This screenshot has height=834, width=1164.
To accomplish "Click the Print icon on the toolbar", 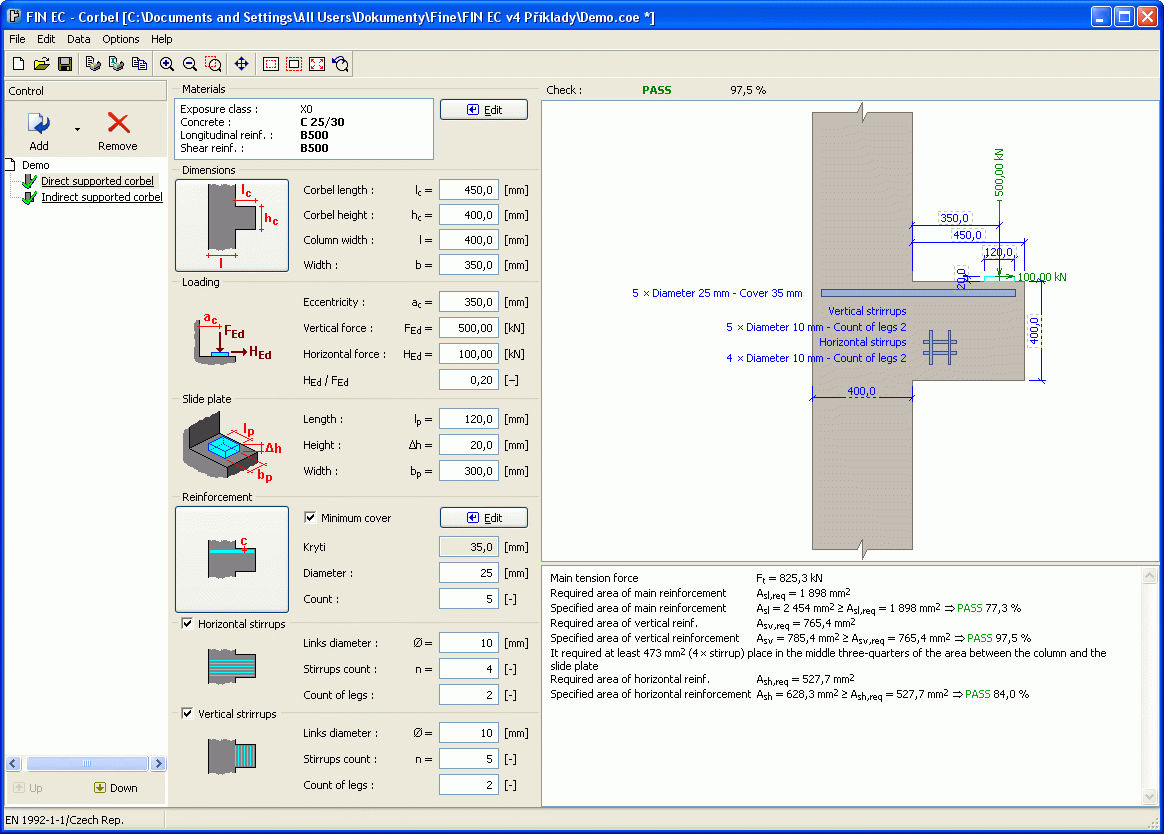I will click(91, 63).
